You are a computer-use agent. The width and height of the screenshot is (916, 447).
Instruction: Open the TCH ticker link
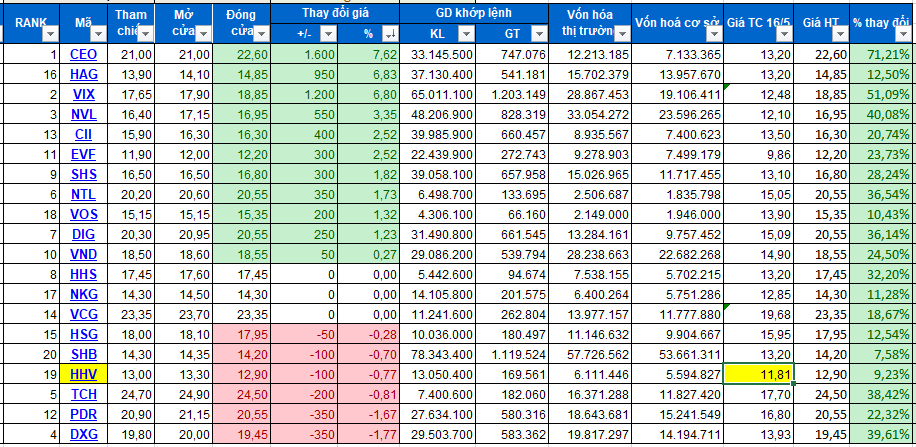[x=84, y=394]
